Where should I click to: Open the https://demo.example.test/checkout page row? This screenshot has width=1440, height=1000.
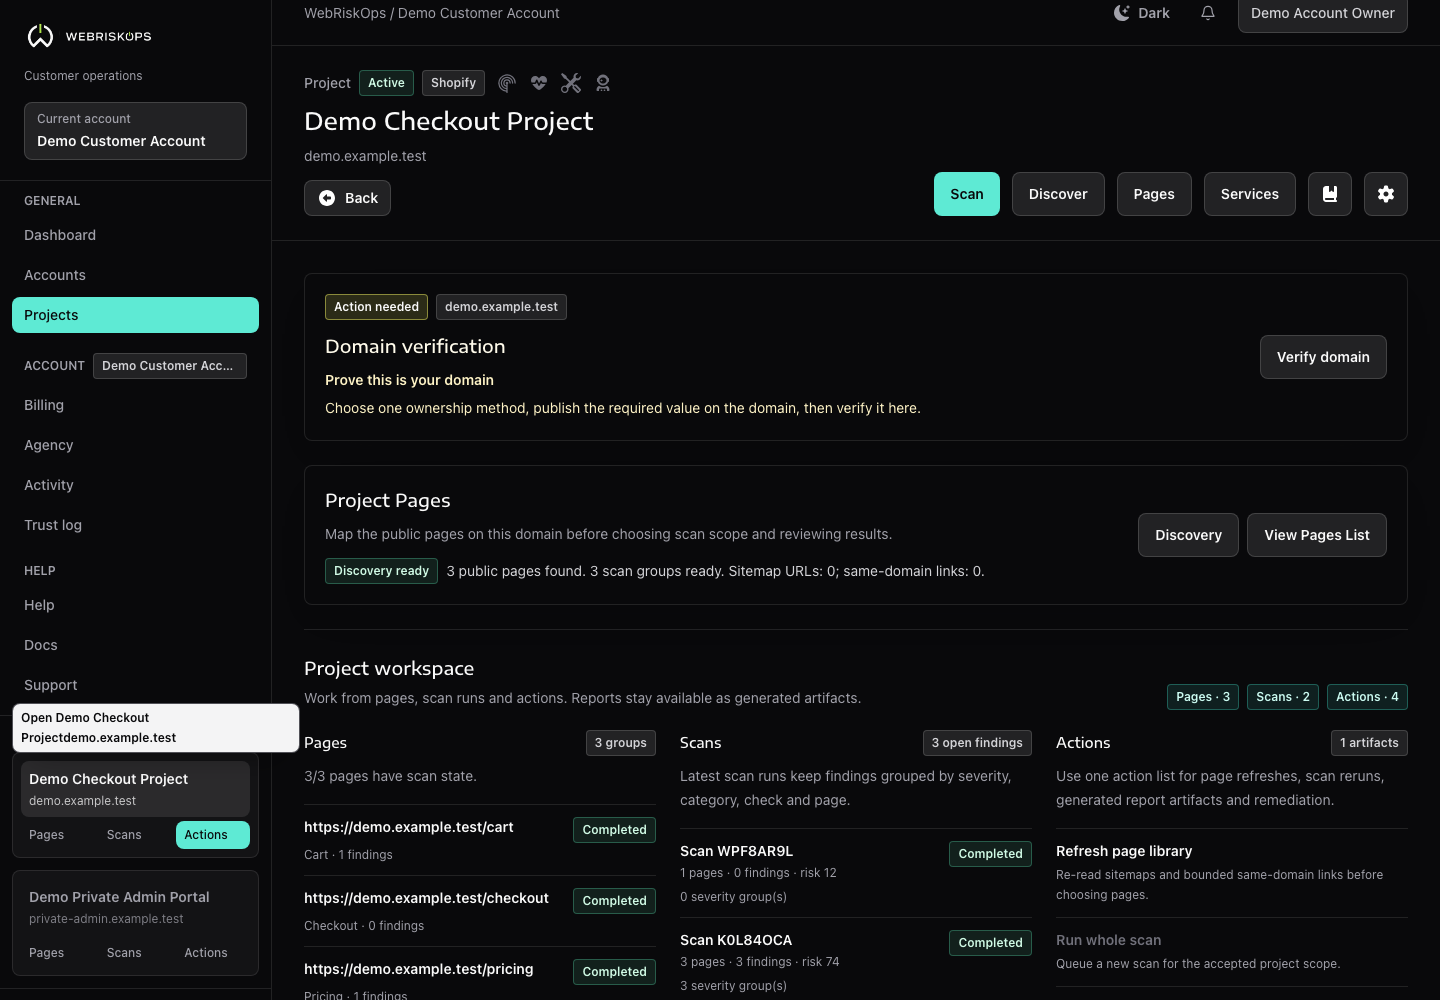pos(480,911)
